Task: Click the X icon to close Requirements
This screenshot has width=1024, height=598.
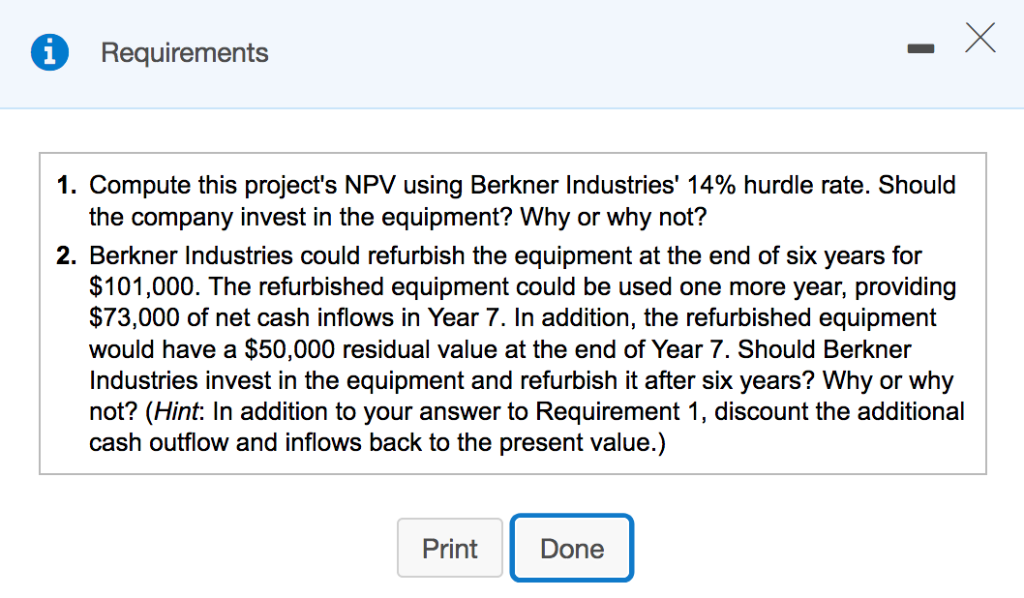Action: click(x=979, y=38)
